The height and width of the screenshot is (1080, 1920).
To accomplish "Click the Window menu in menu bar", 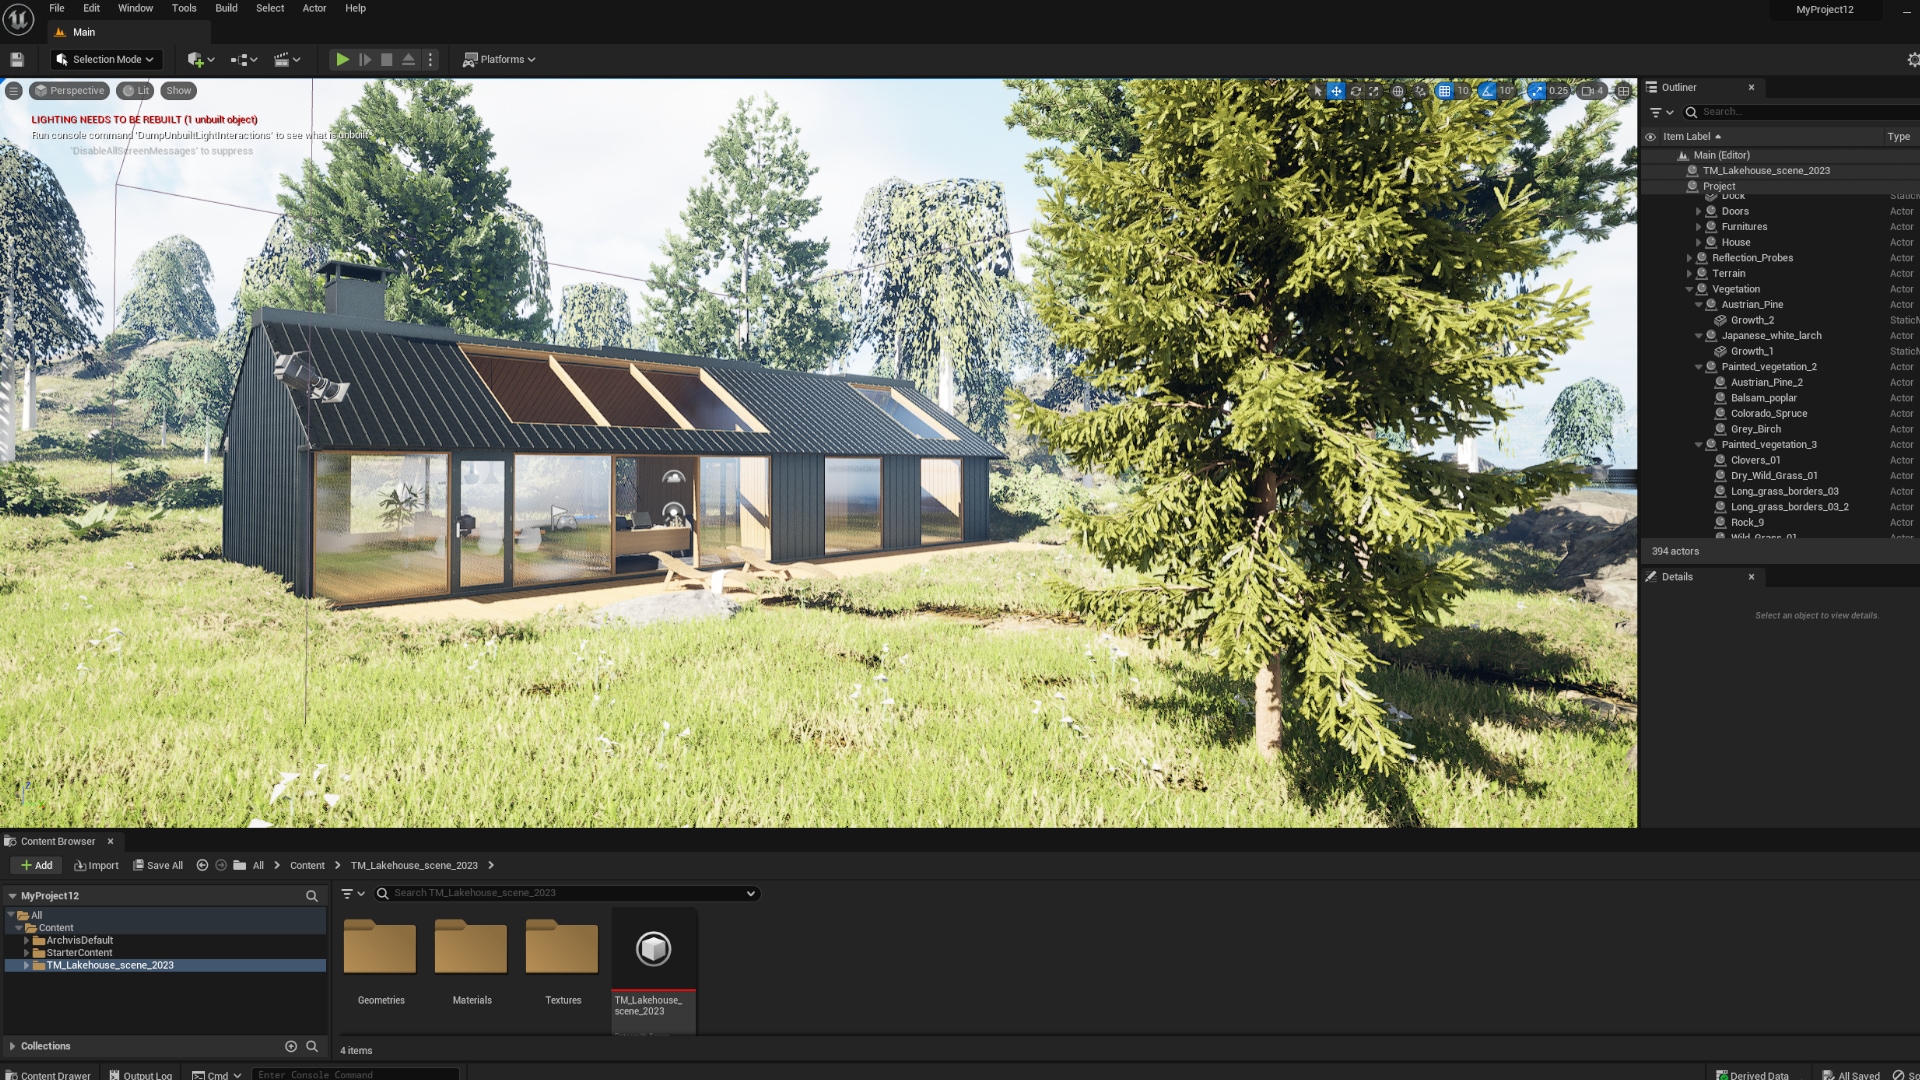I will [x=136, y=8].
